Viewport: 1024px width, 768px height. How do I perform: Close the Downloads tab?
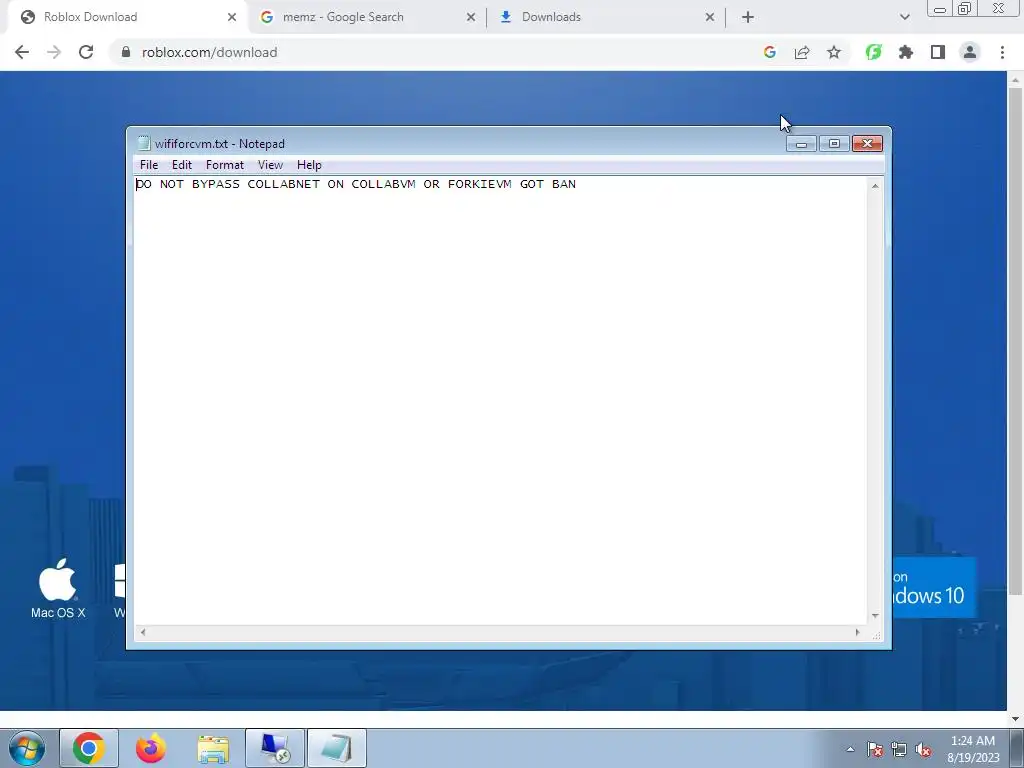point(710,17)
